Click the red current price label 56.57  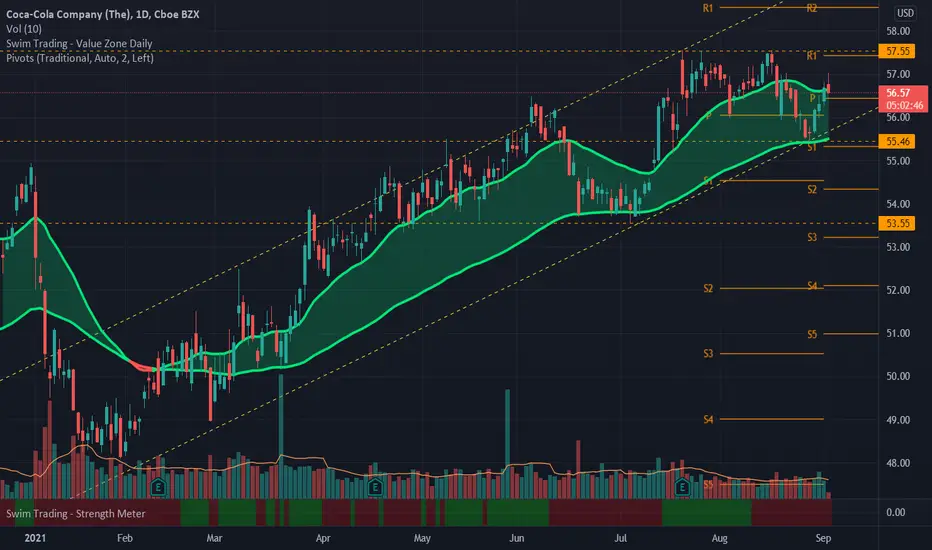tap(898, 93)
